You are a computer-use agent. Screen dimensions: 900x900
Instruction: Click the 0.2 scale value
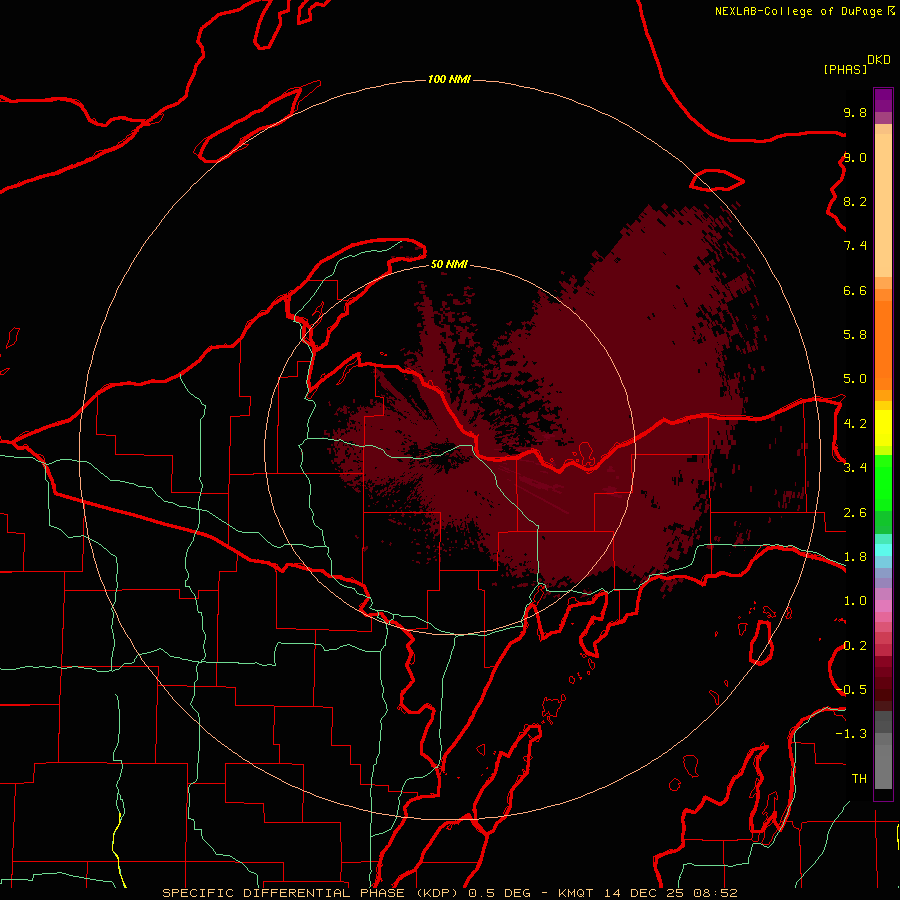855,646
